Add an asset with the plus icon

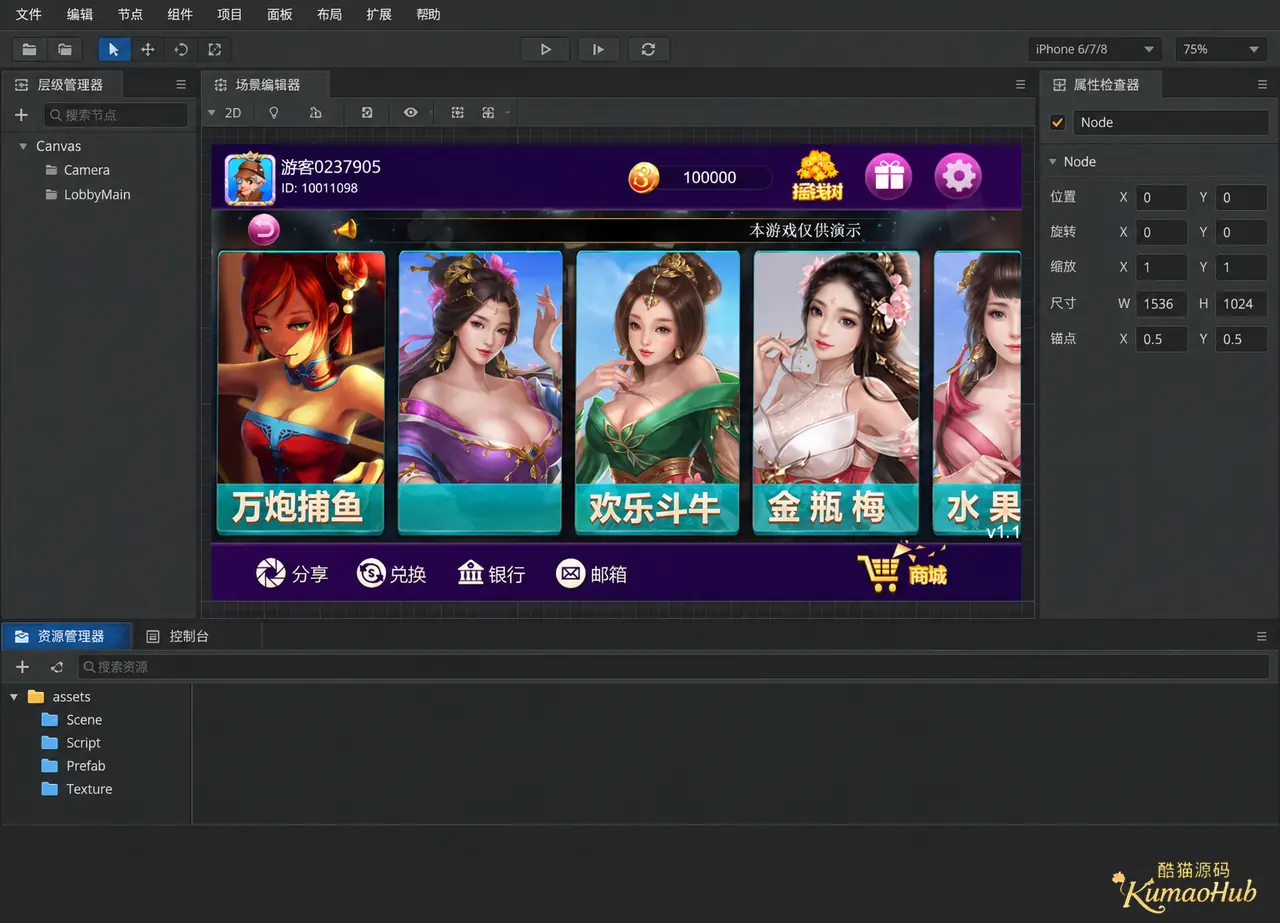22,667
